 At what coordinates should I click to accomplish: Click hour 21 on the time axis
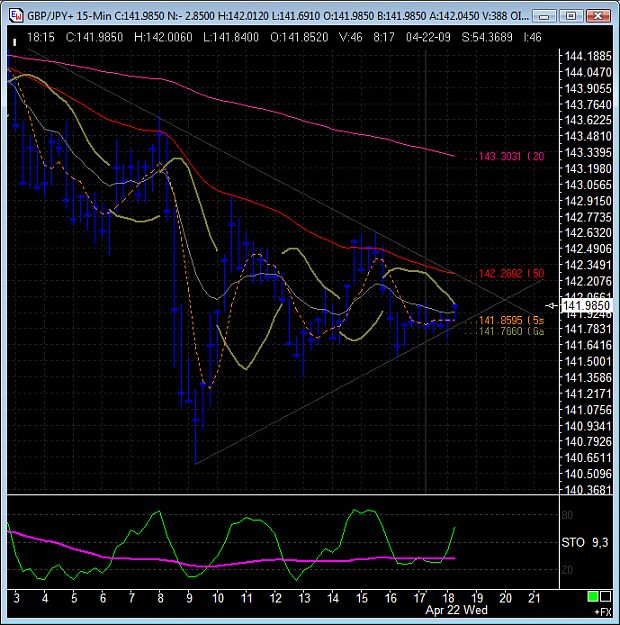534,598
